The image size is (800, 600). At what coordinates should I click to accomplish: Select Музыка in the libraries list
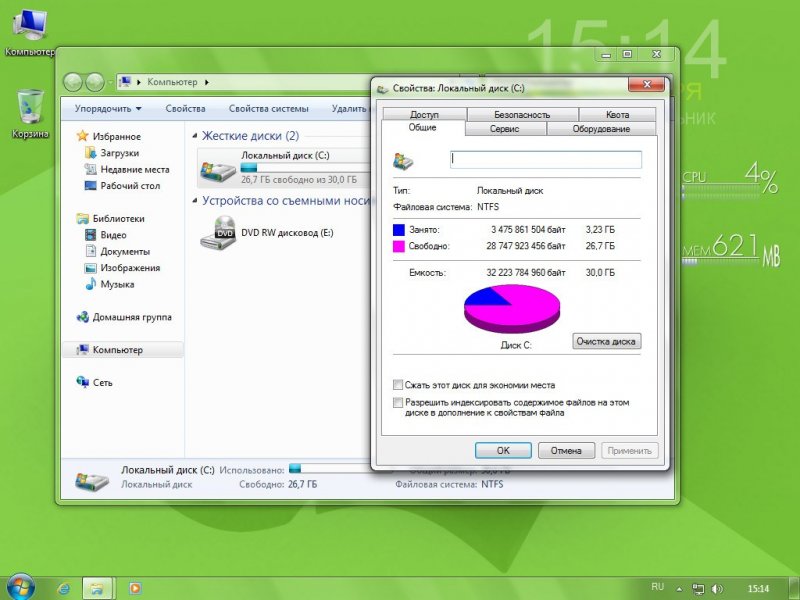[x=117, y=284]
